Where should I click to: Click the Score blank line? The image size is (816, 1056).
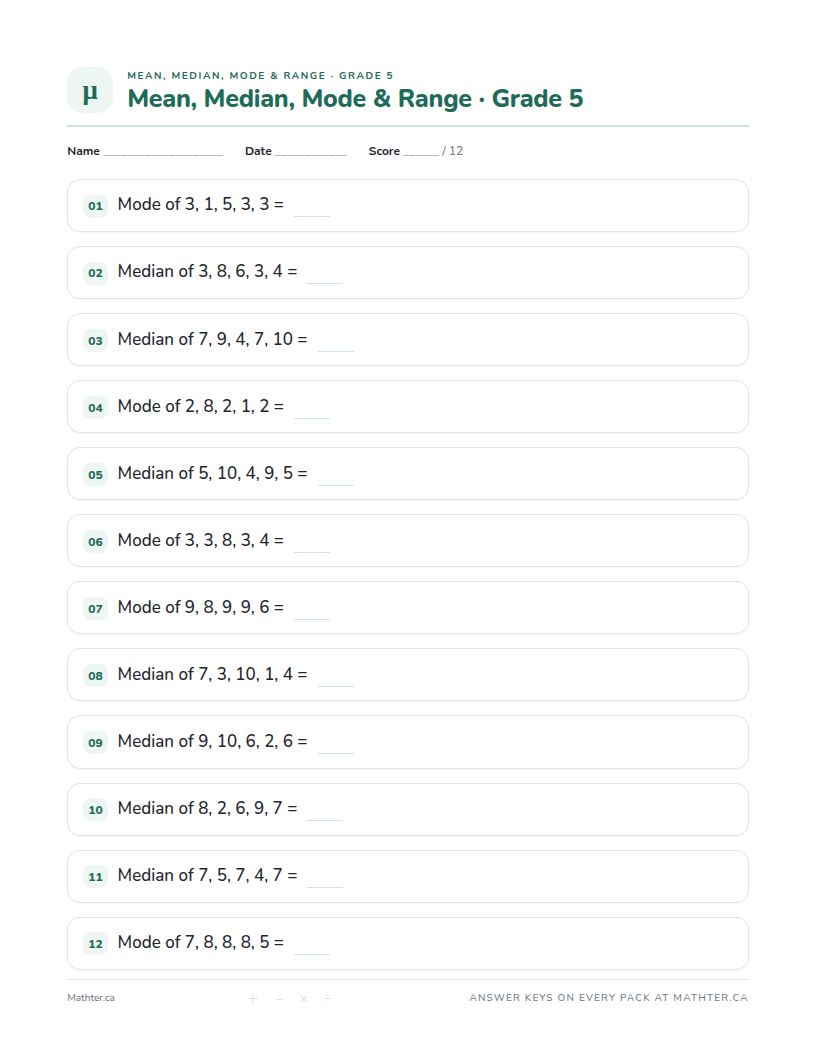click(x=421, y=154)
